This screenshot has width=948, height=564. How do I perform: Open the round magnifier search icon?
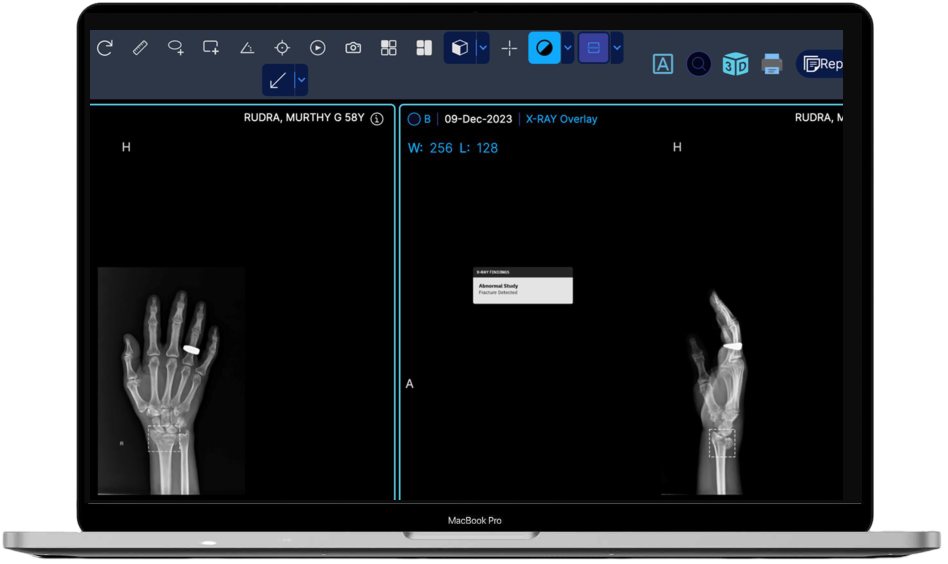[698, 64]
